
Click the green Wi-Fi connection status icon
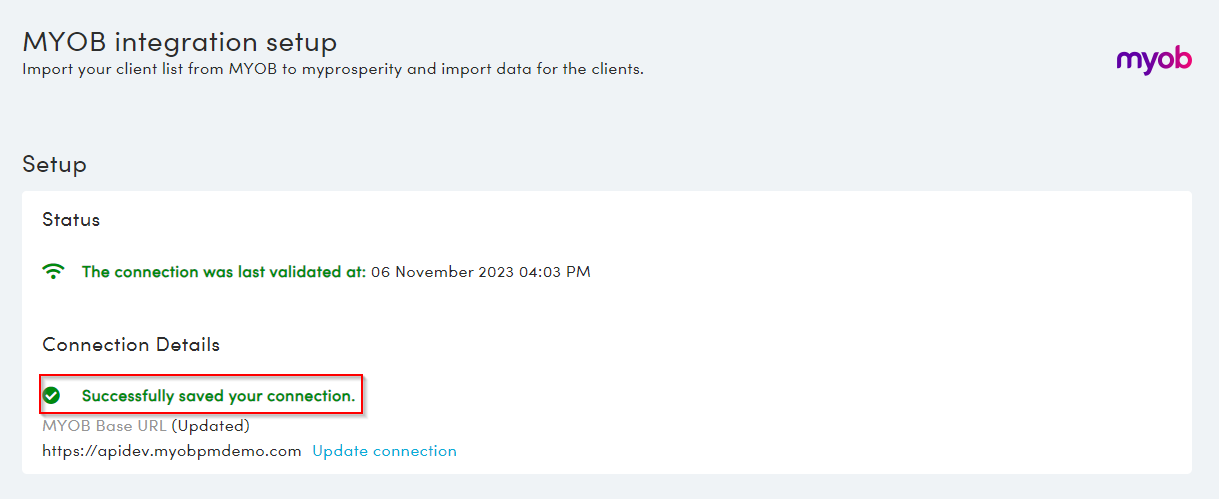tap(54, 271)
